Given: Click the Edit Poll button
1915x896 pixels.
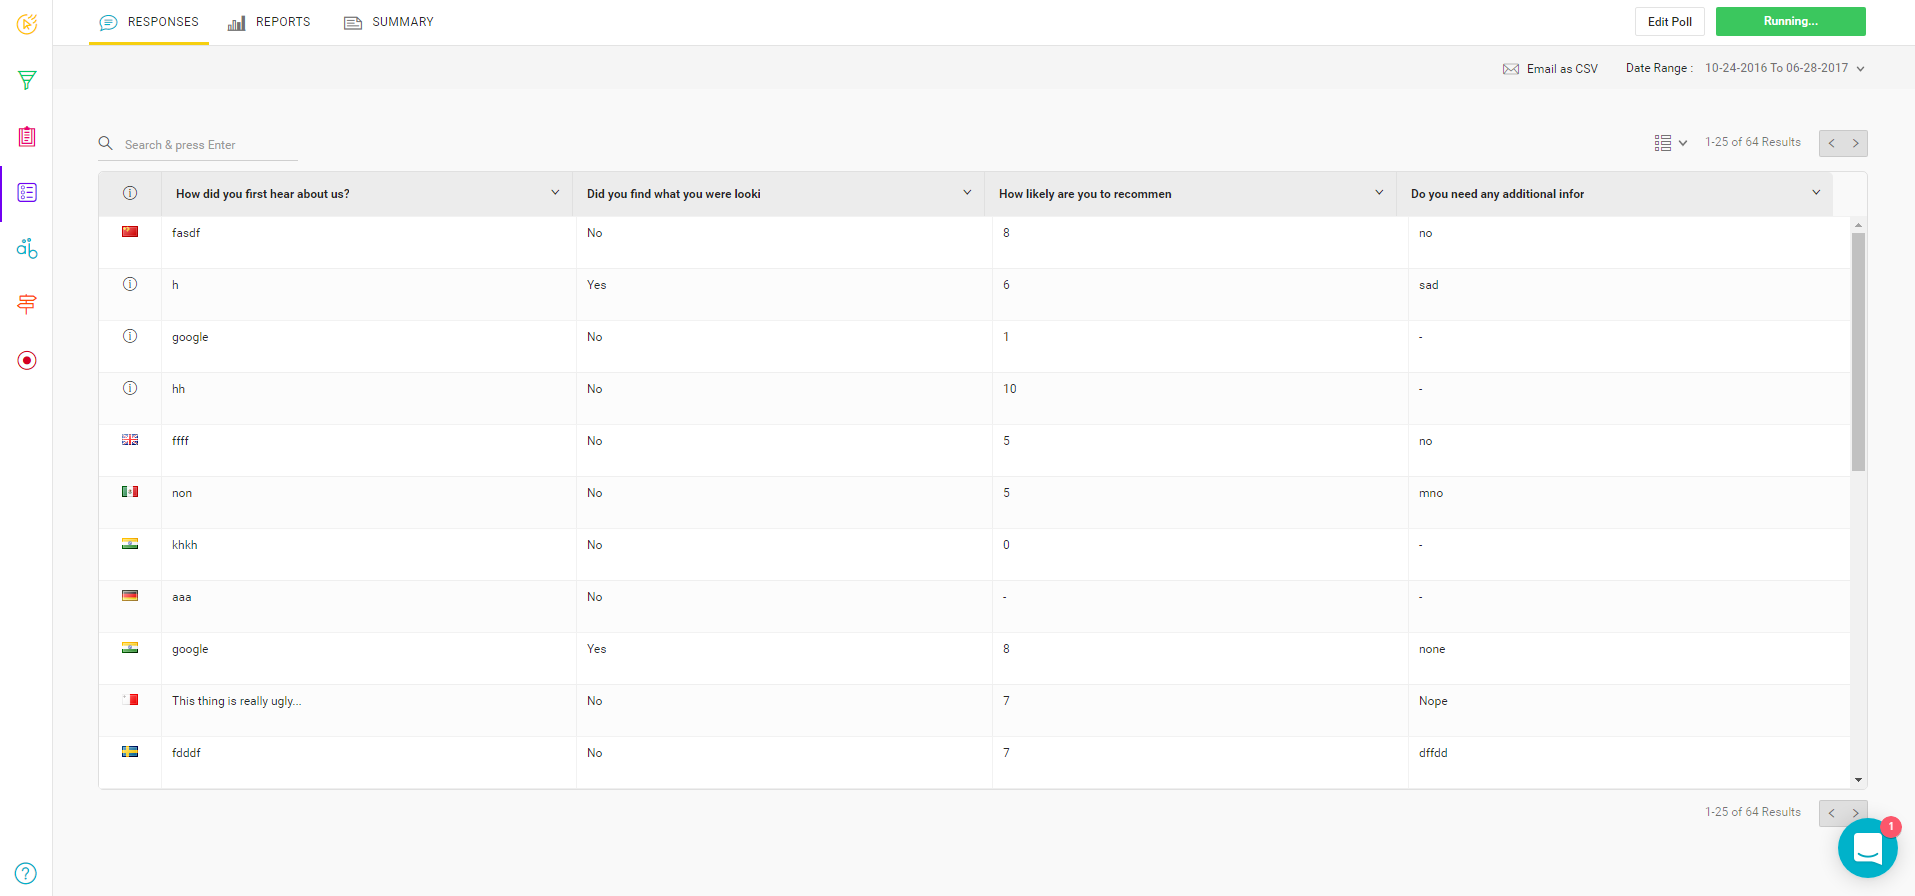Looking at the screenshot, I should point(1669,22).
